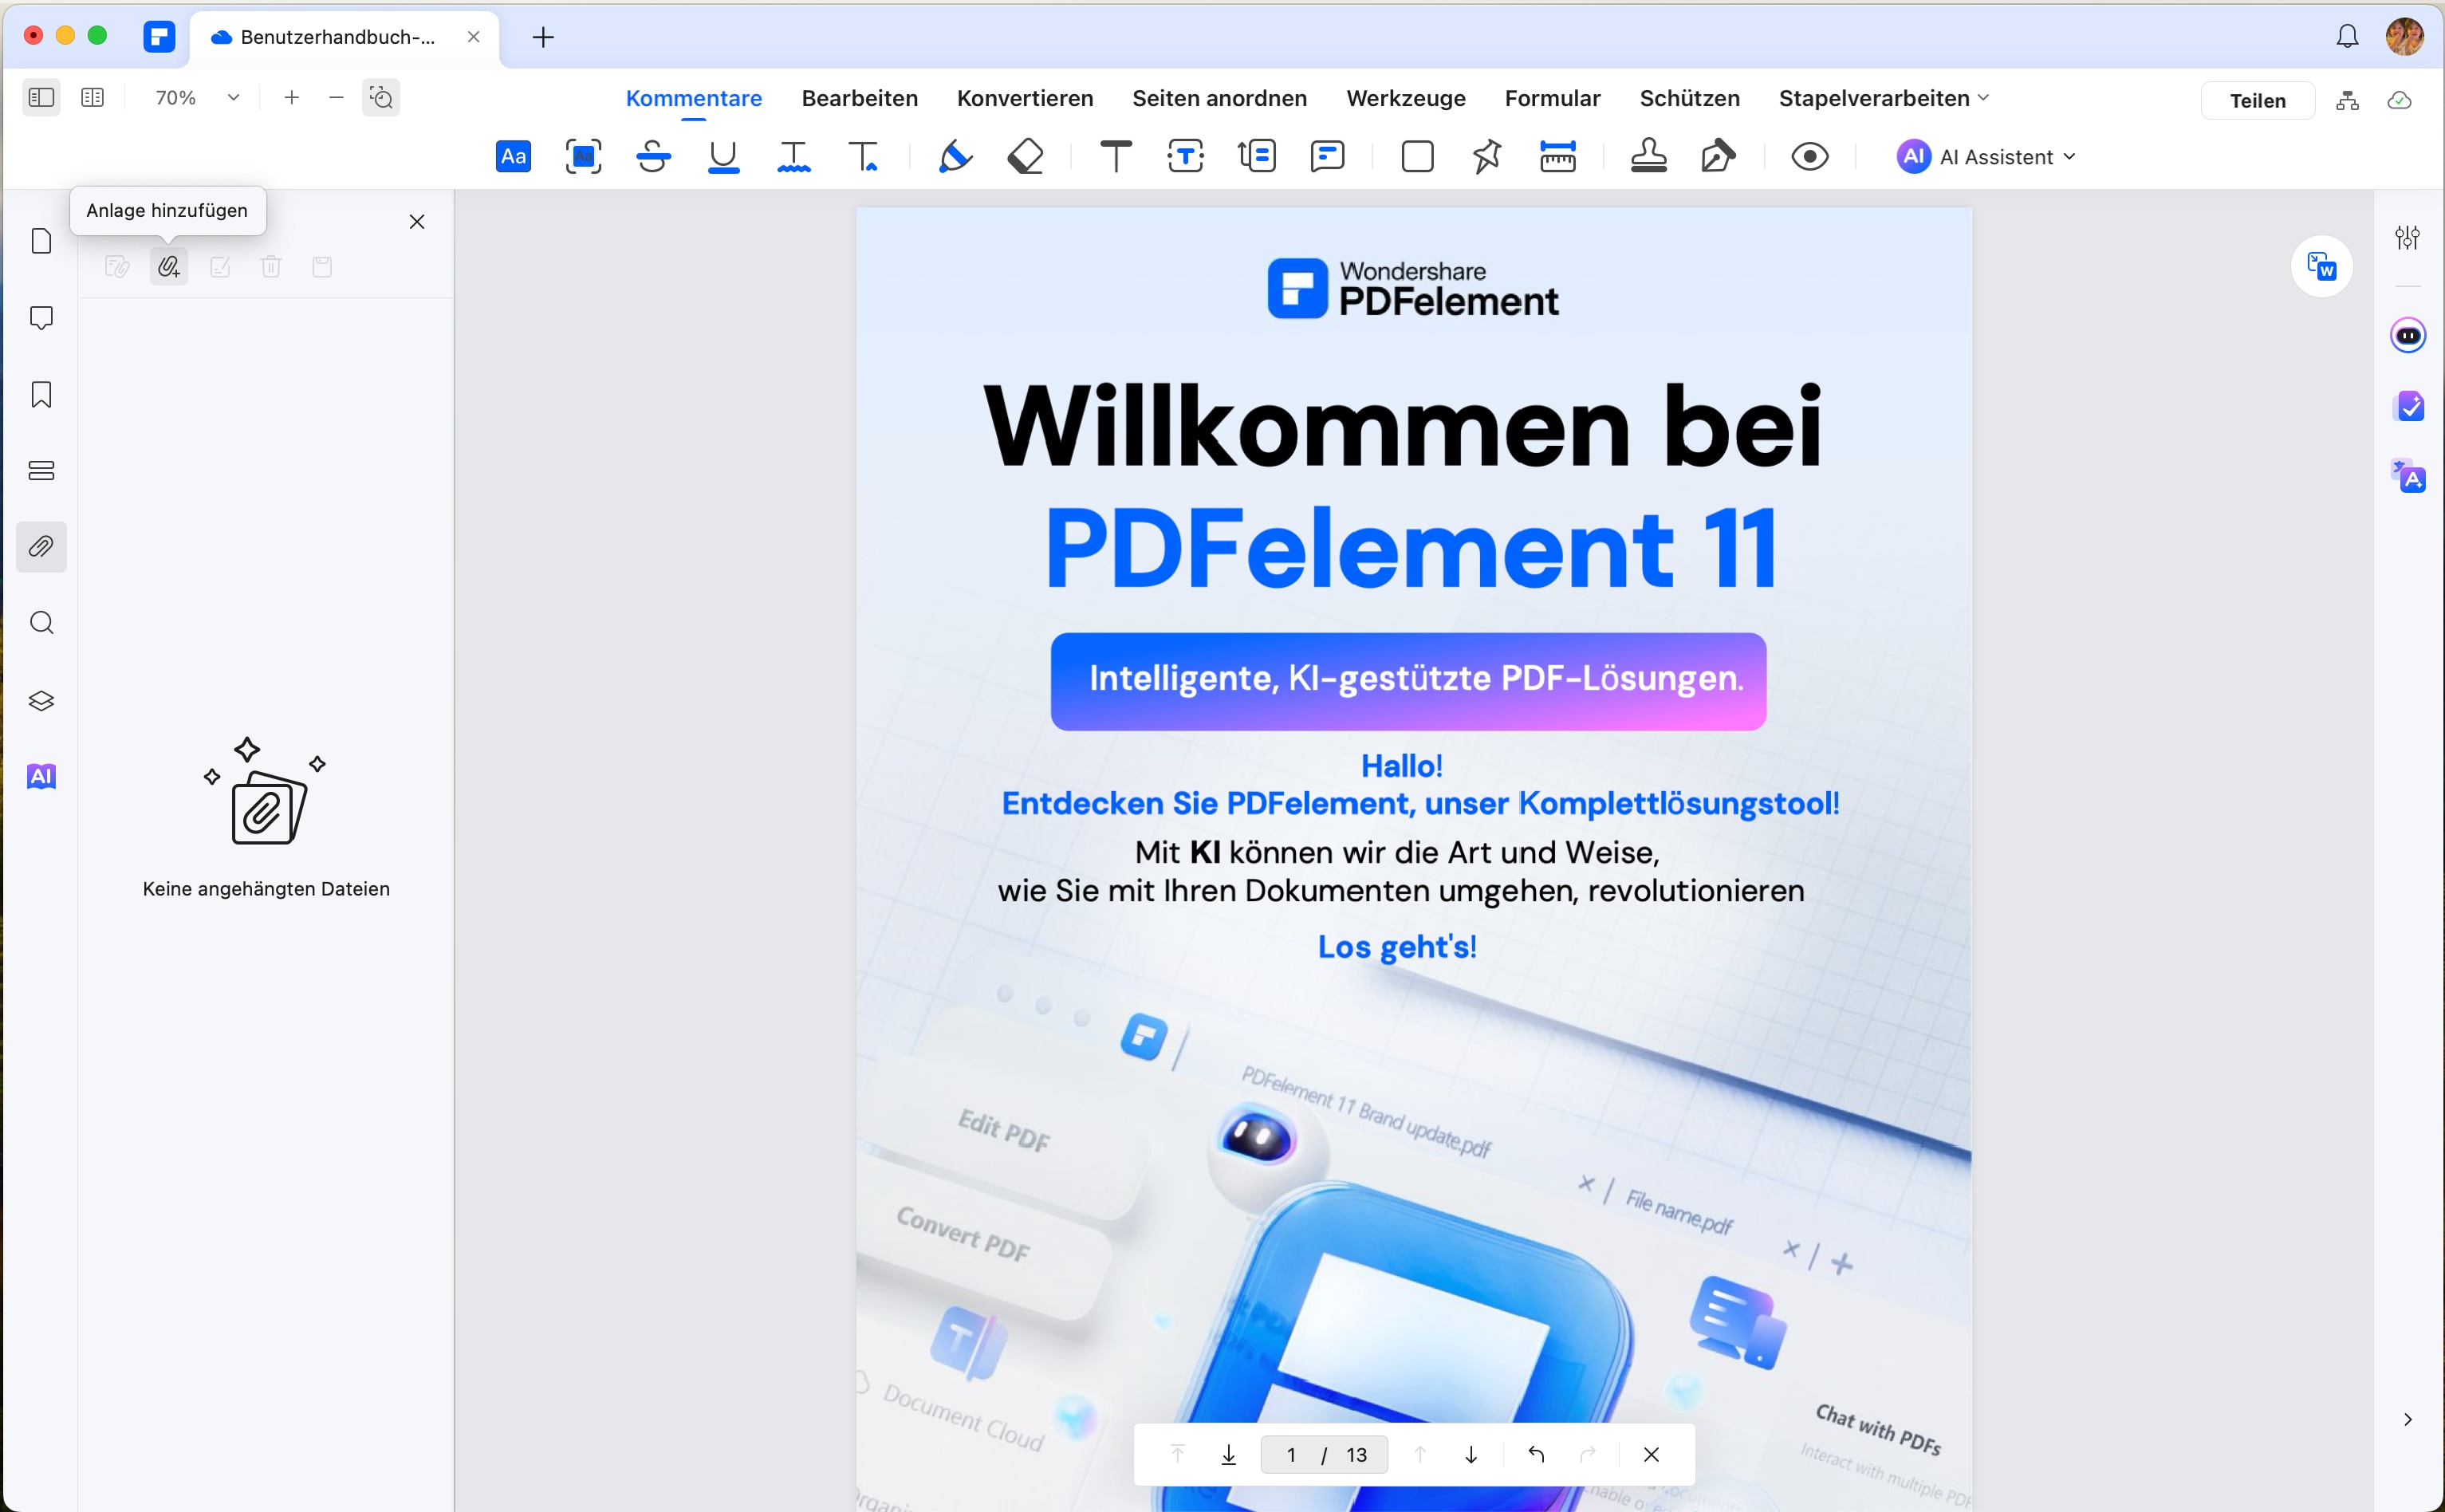Add a sticky note comment

click(1327, 157)
